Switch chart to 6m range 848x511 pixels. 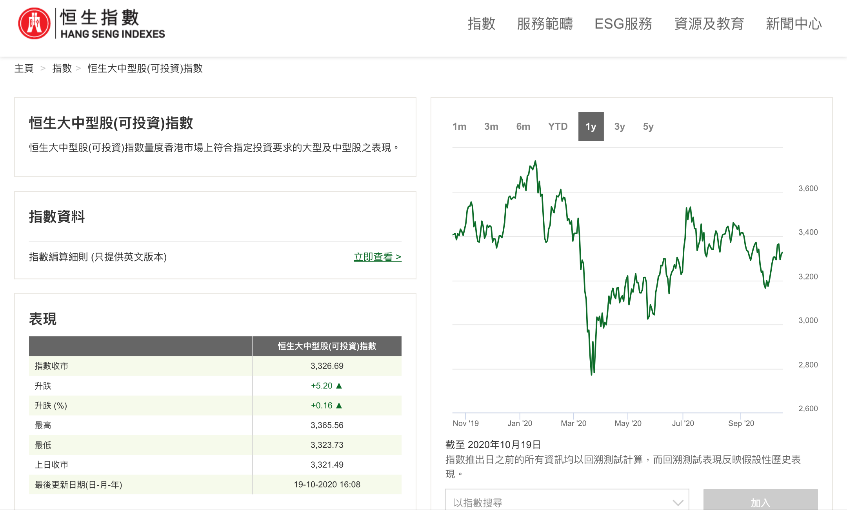523,127
